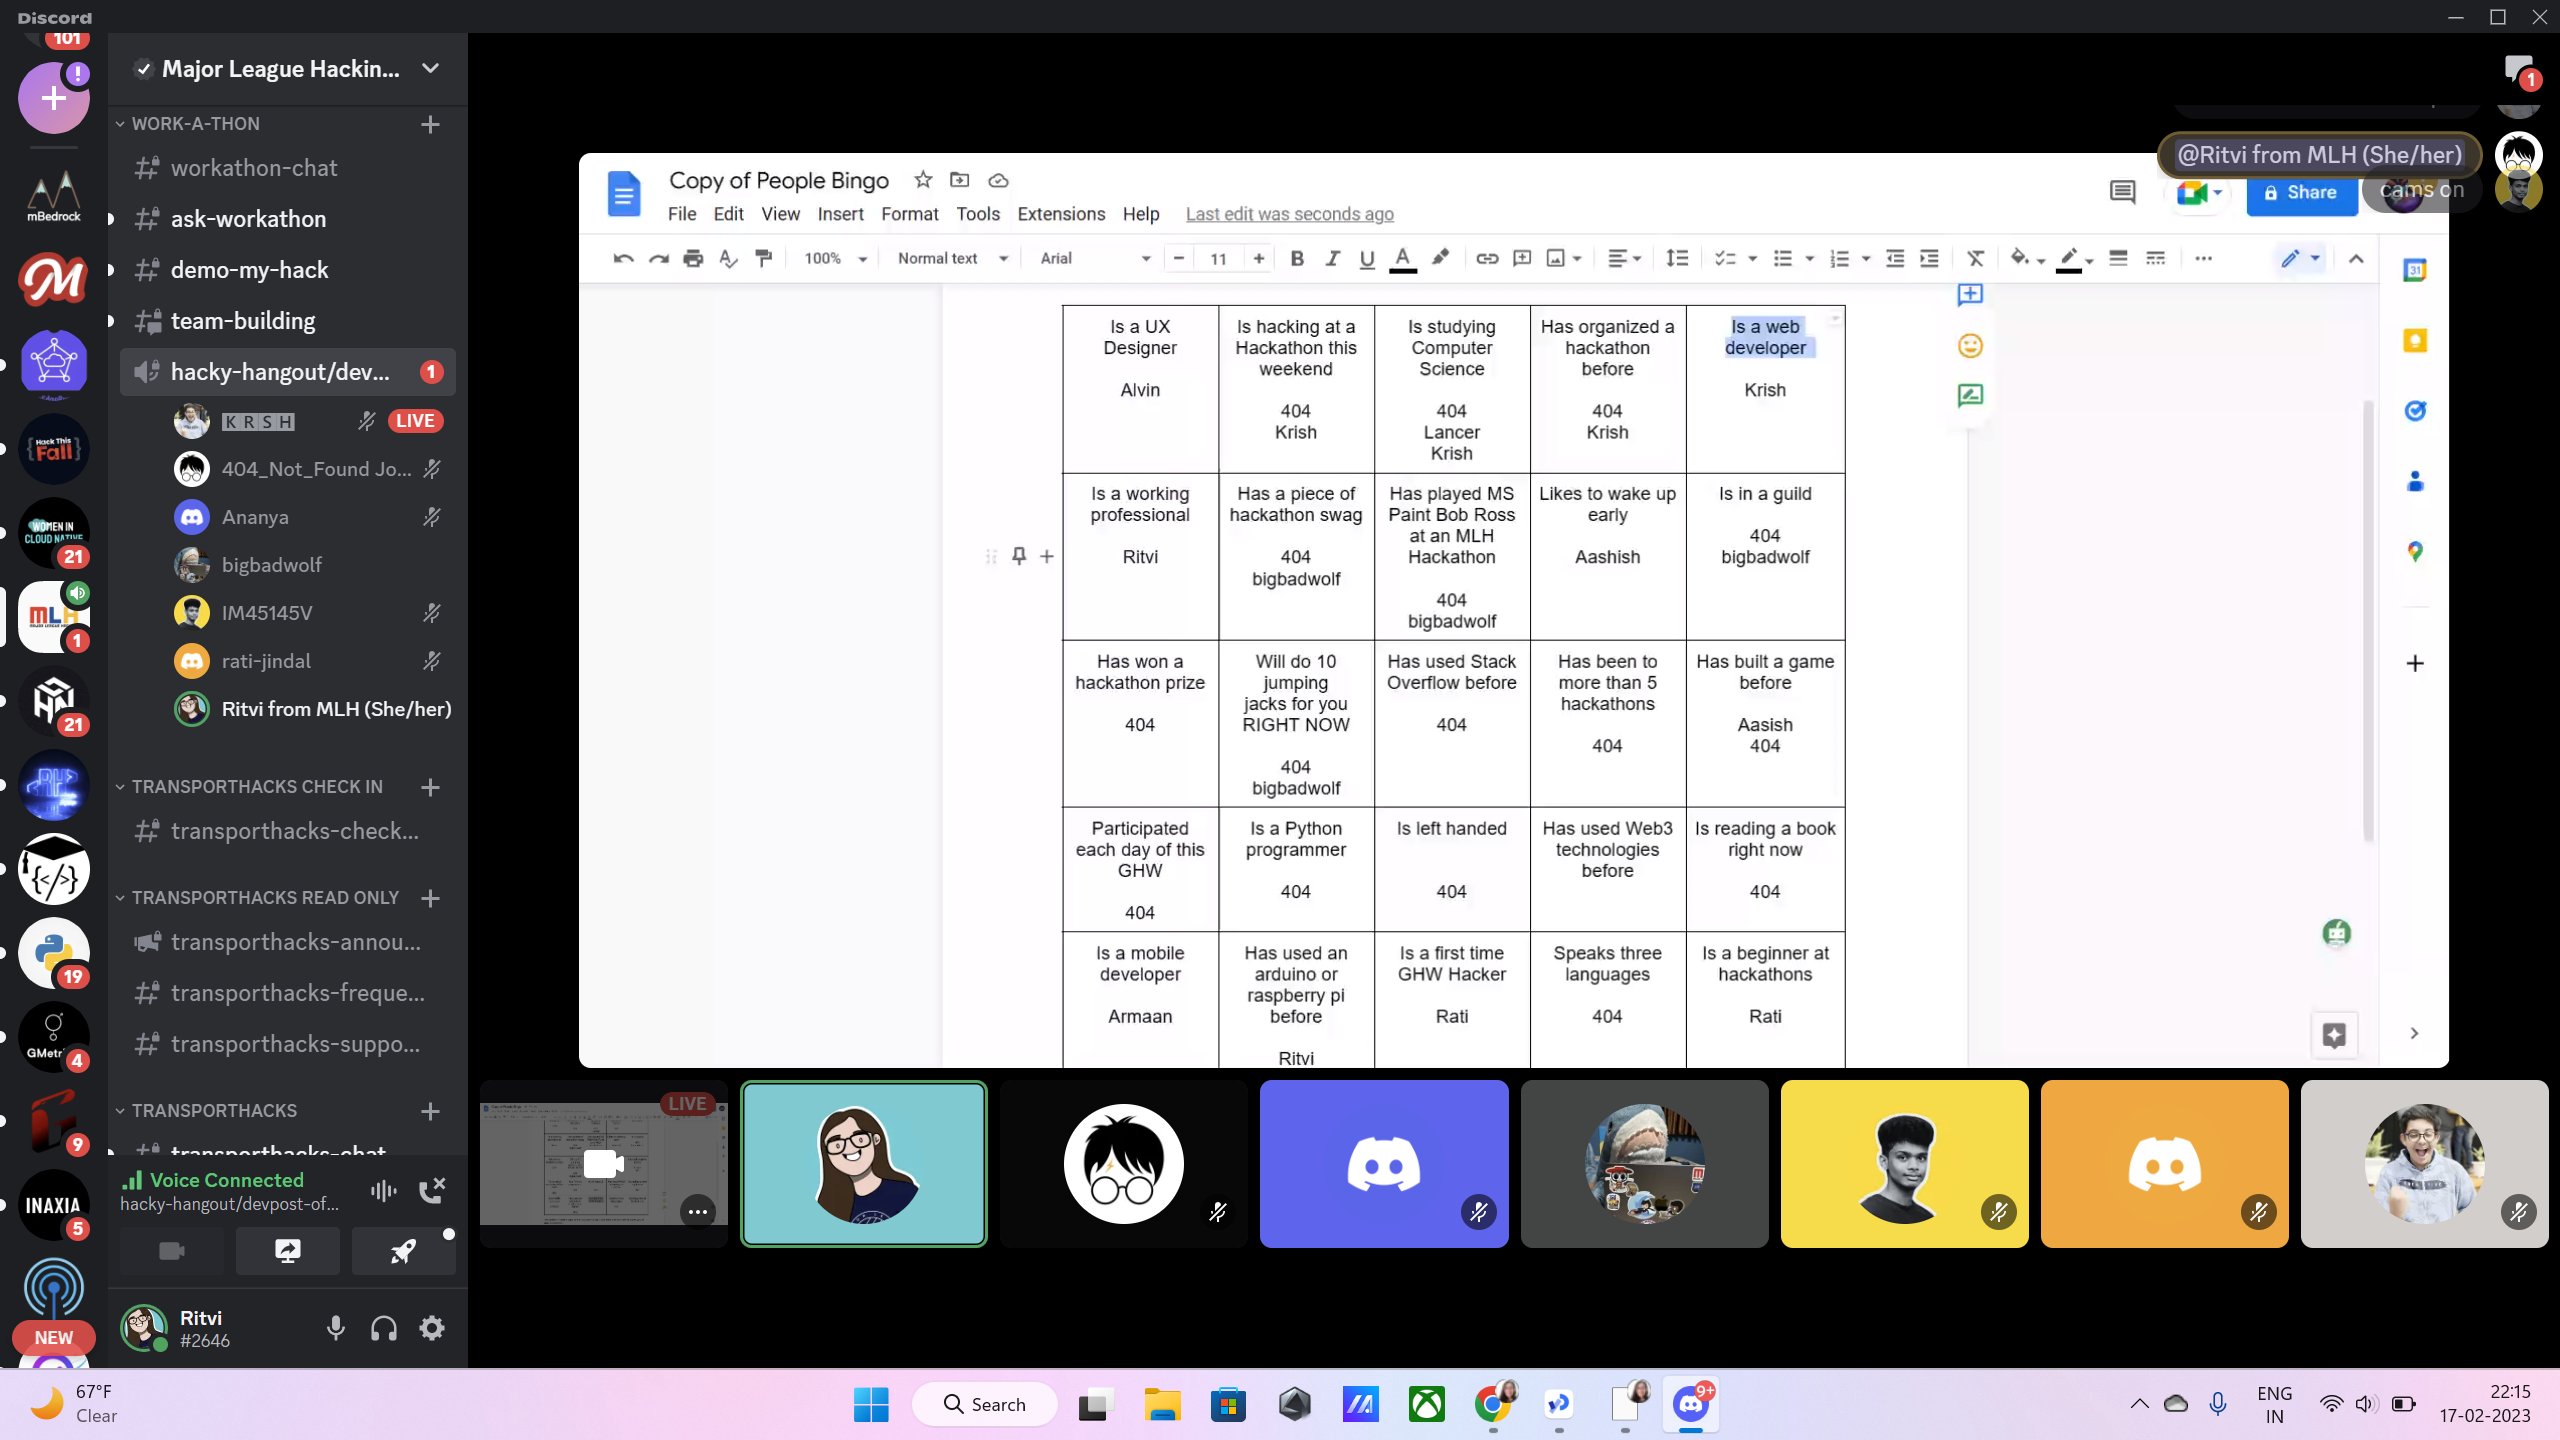Click the live stream preview thumbnail
This screenshot has height=1440, width=2560.
point(603,1164)
